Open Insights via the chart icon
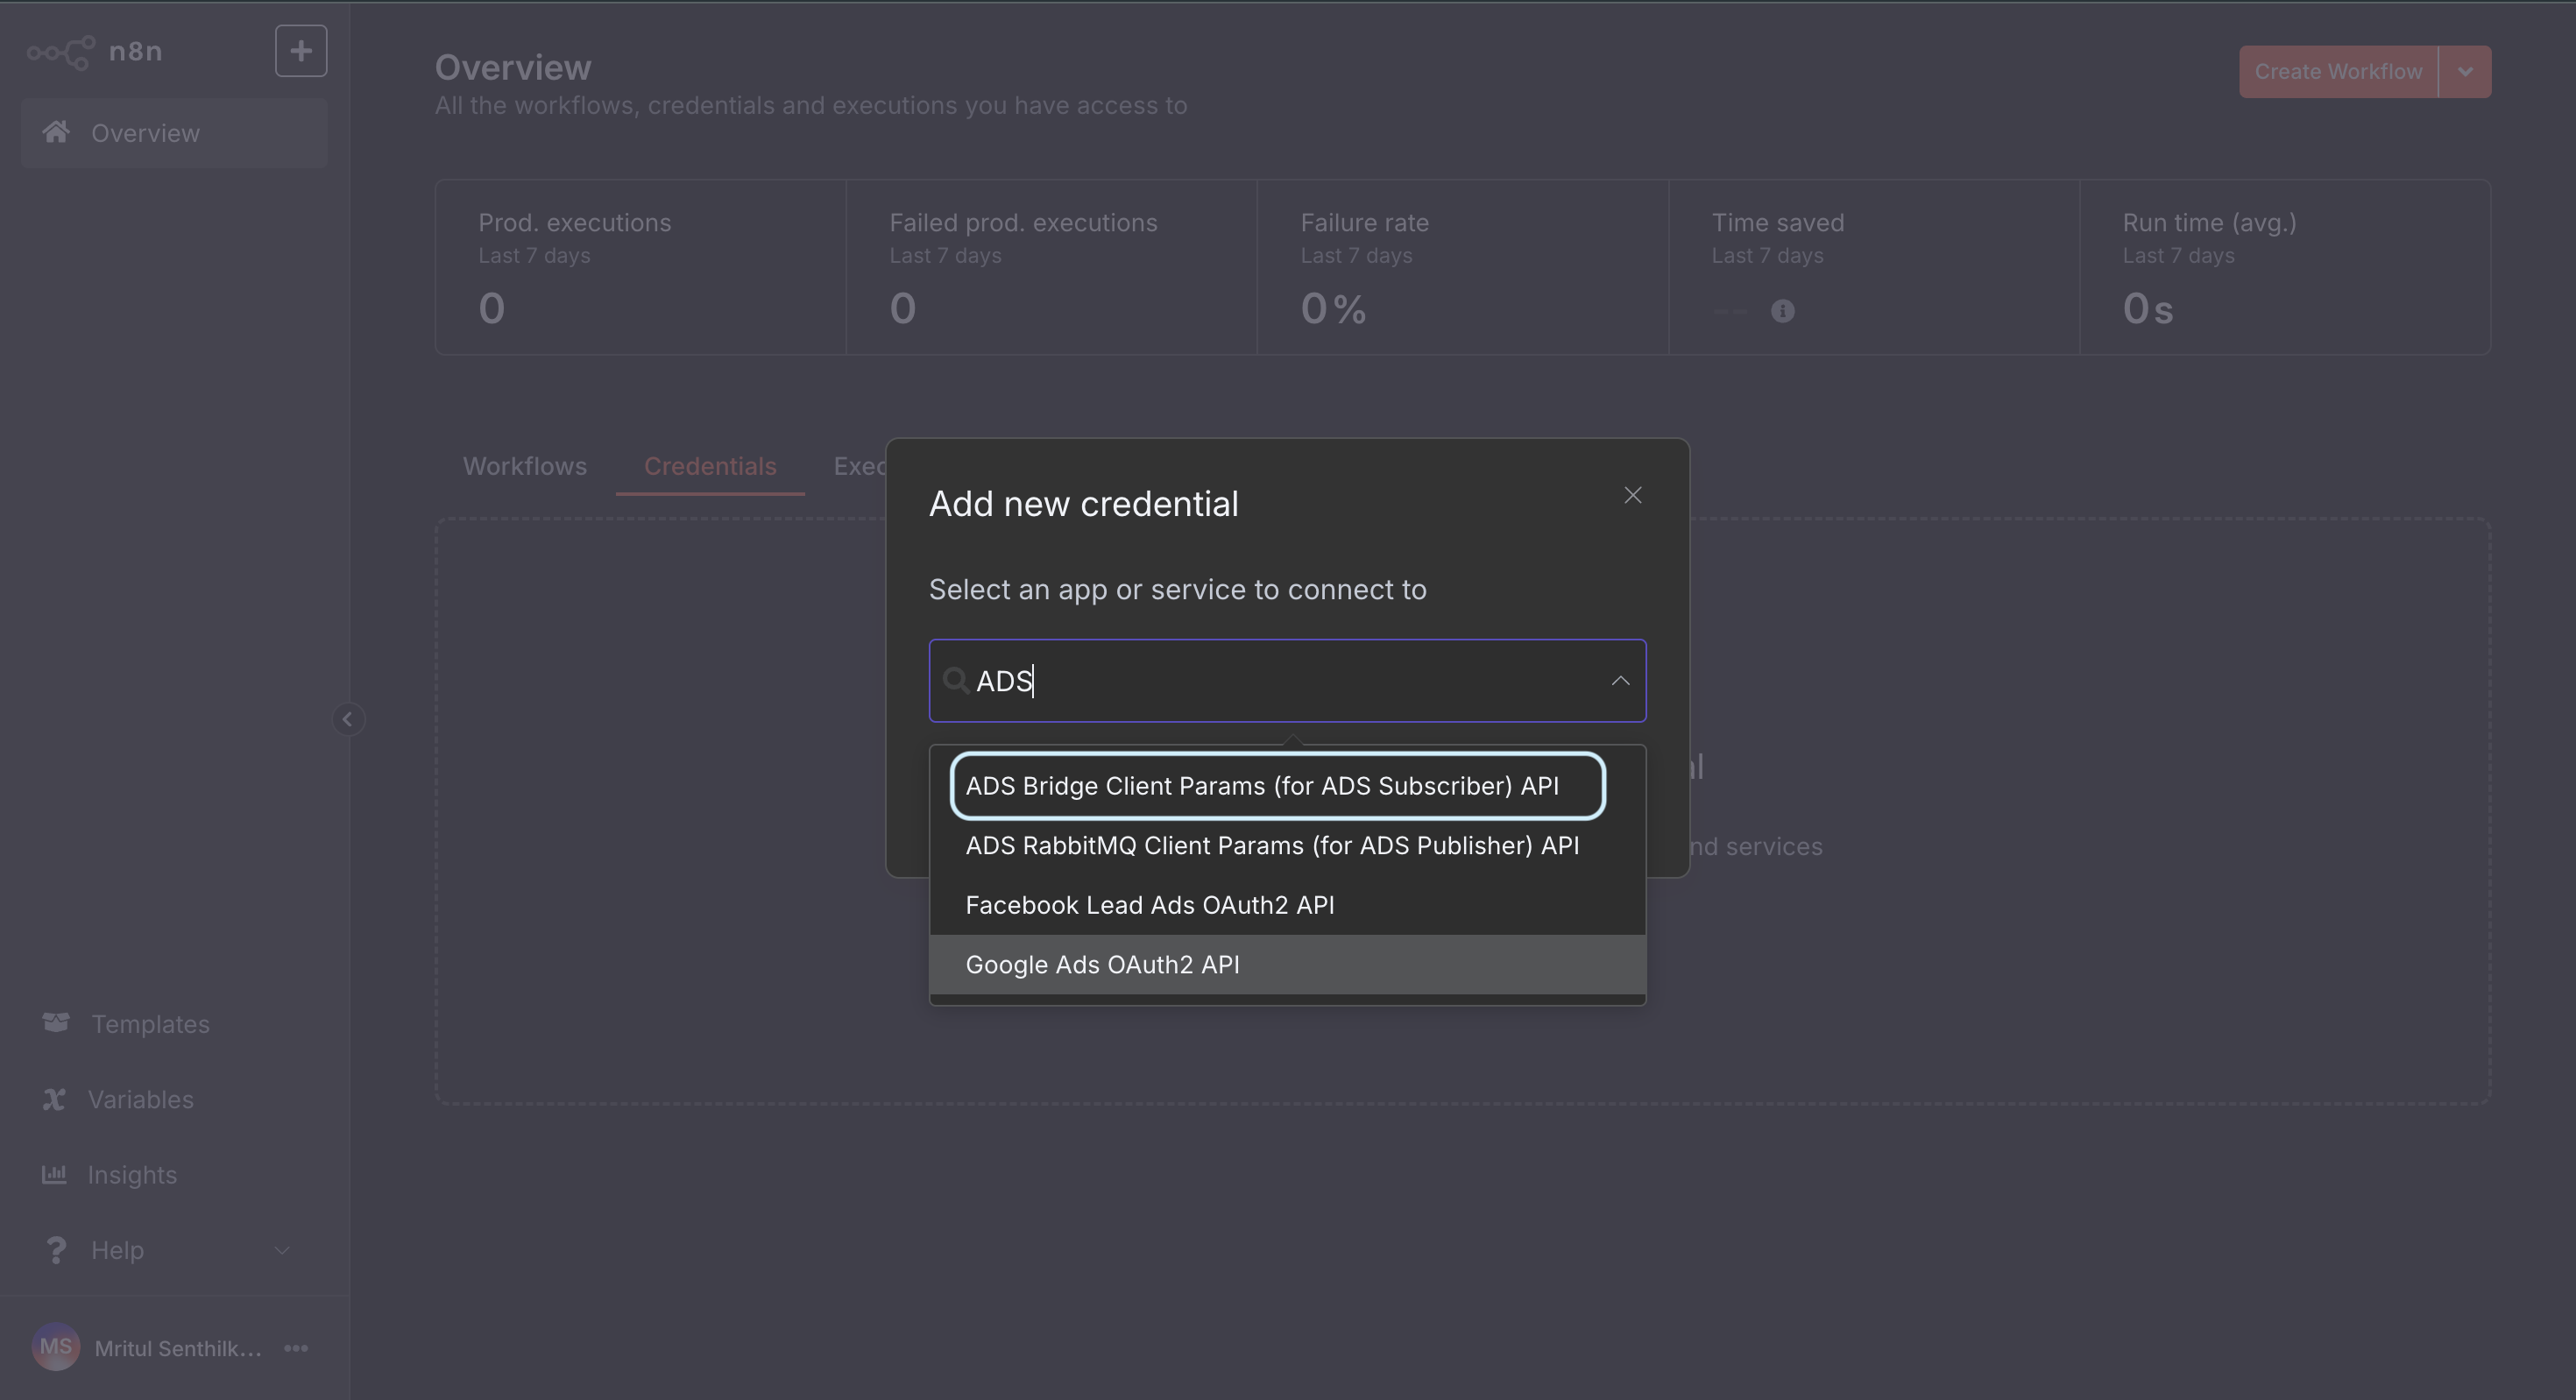The width and height of the screenshot is (2576, 1400). coord(56,1174)
